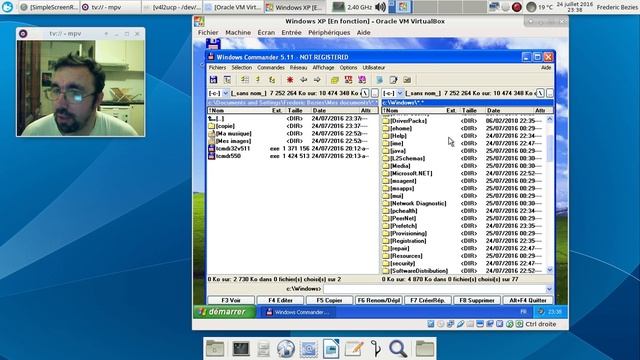Open the terminal from the bottom dock
The width and height of the screenshot is (640, 360).
(x=241, y=349)
